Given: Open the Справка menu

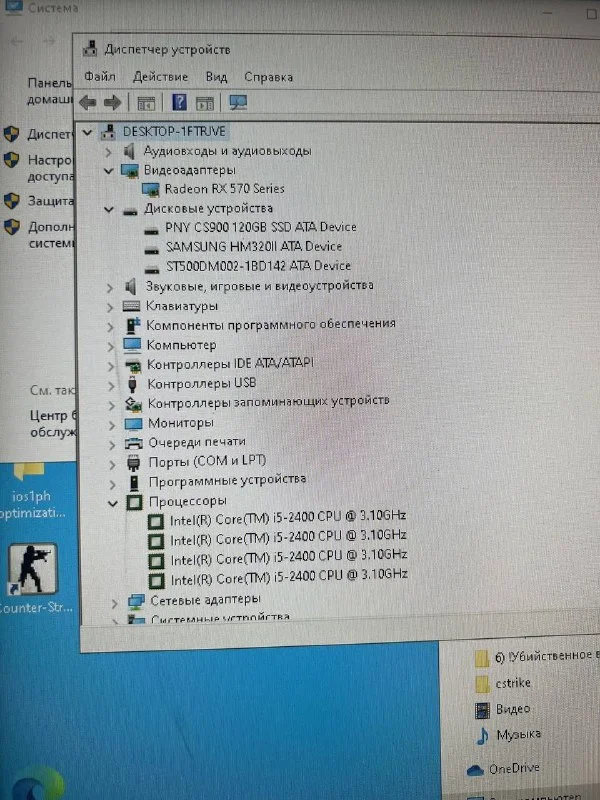Looking at the screenshot, I should click(x=268, y=76).
